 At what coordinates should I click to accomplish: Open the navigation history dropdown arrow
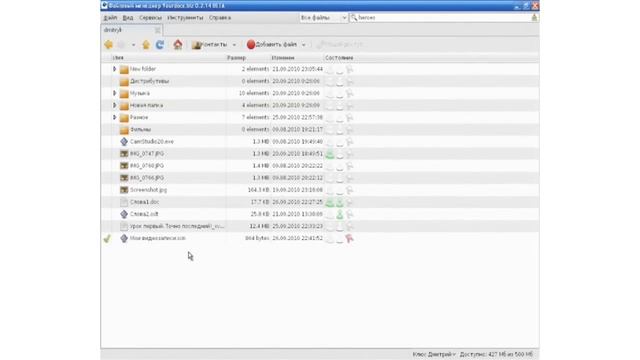coord(133,45)
